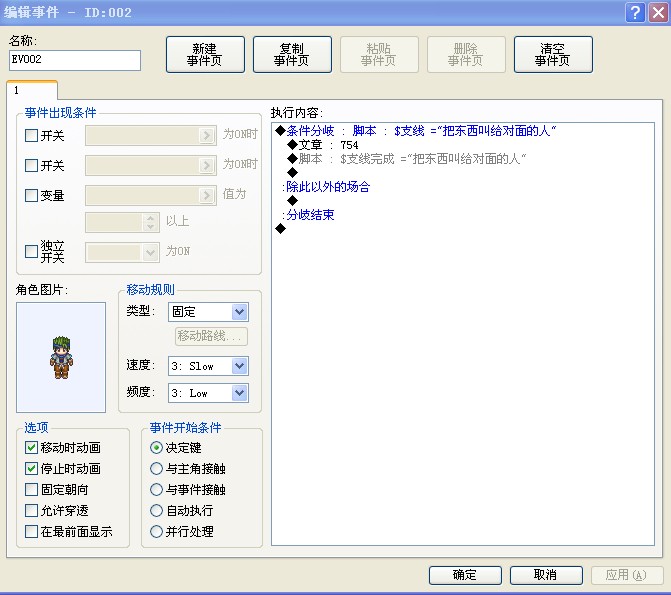Close the event editor dialog
The height and width of the screenshot is (595, 671).
click(658, 12)
